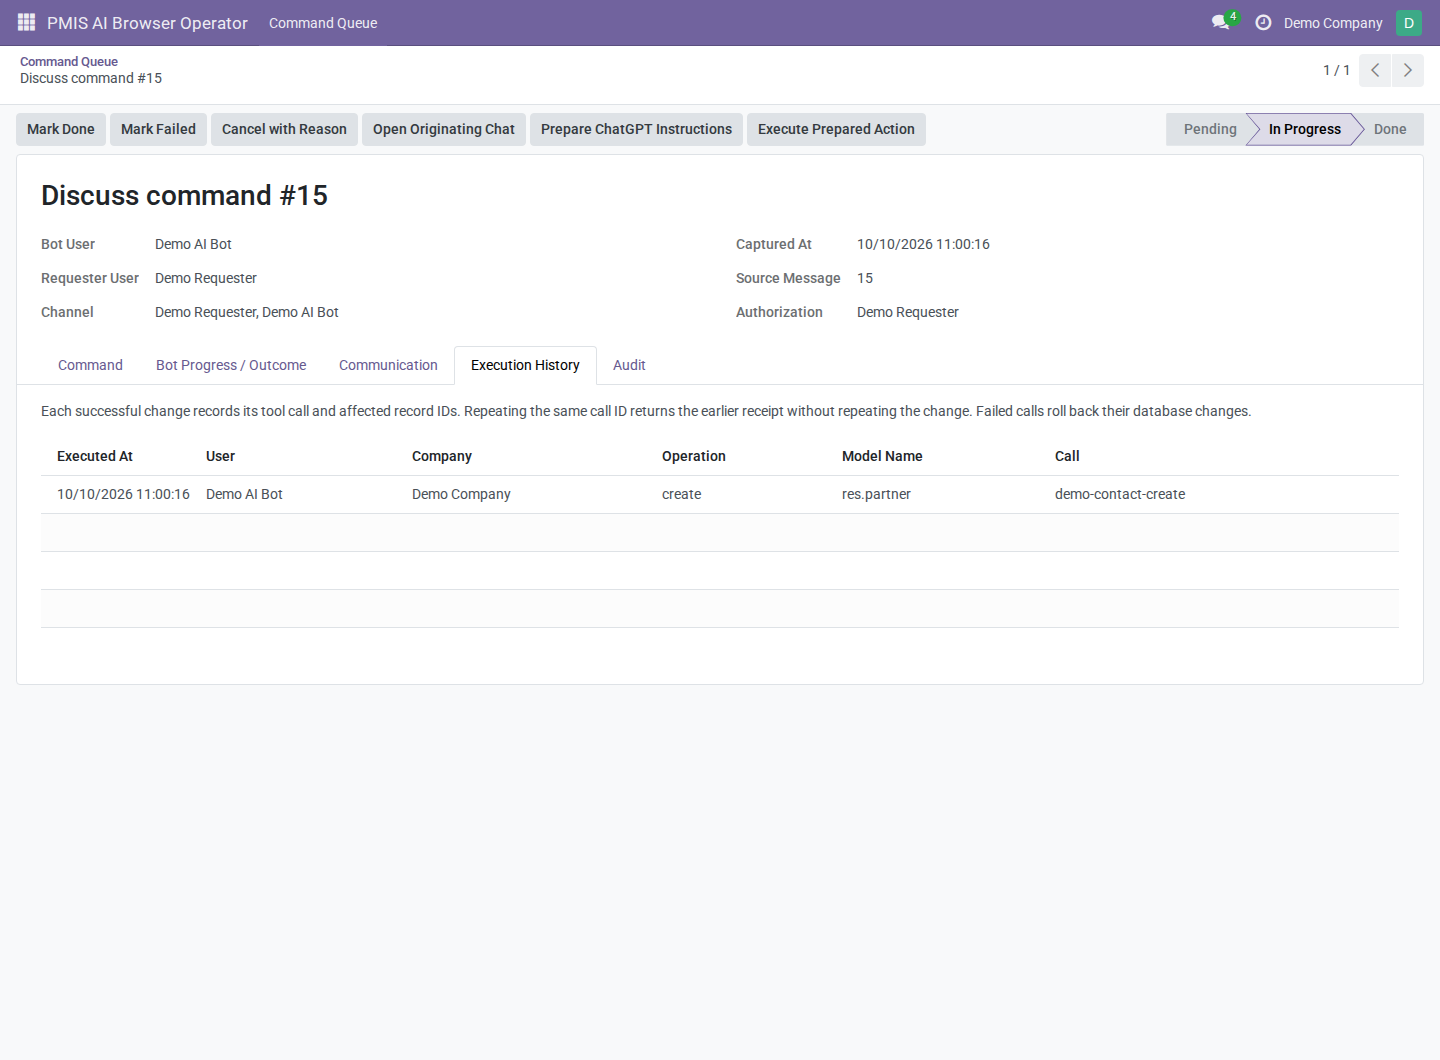Click Execute Prepared Action button
1440x1060 pixels.
click(836, 129)
